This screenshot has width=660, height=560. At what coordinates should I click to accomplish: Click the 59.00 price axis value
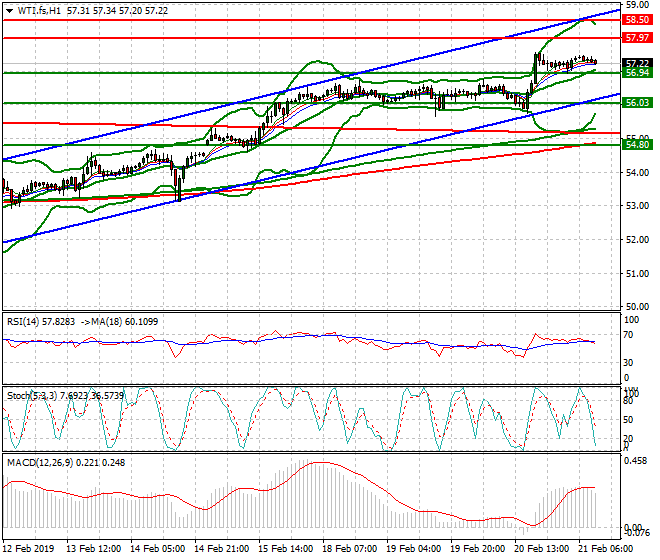(637, 5)
